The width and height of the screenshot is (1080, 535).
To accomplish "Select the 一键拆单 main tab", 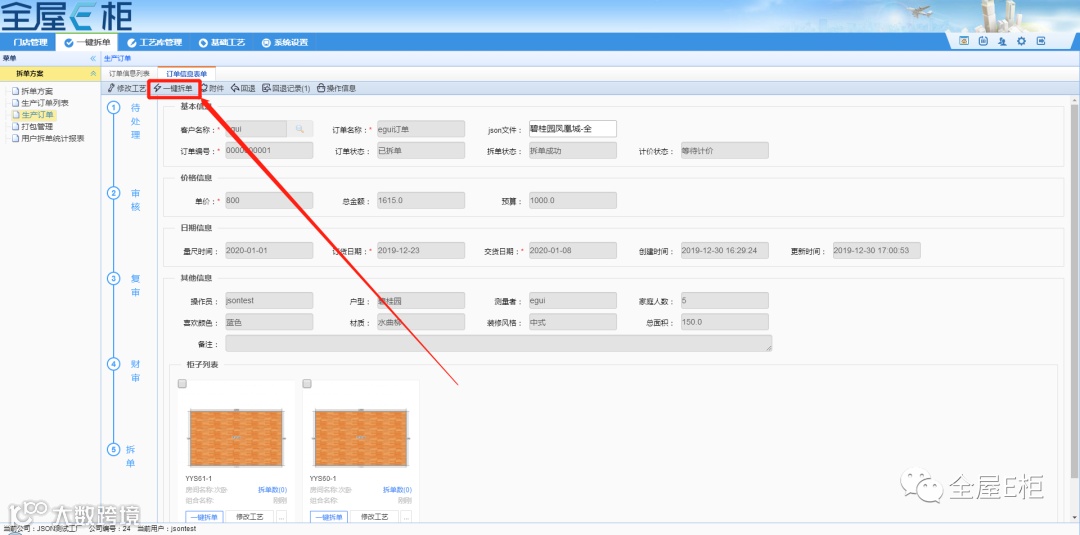I will pyautogui.click(x=87, y=43).
